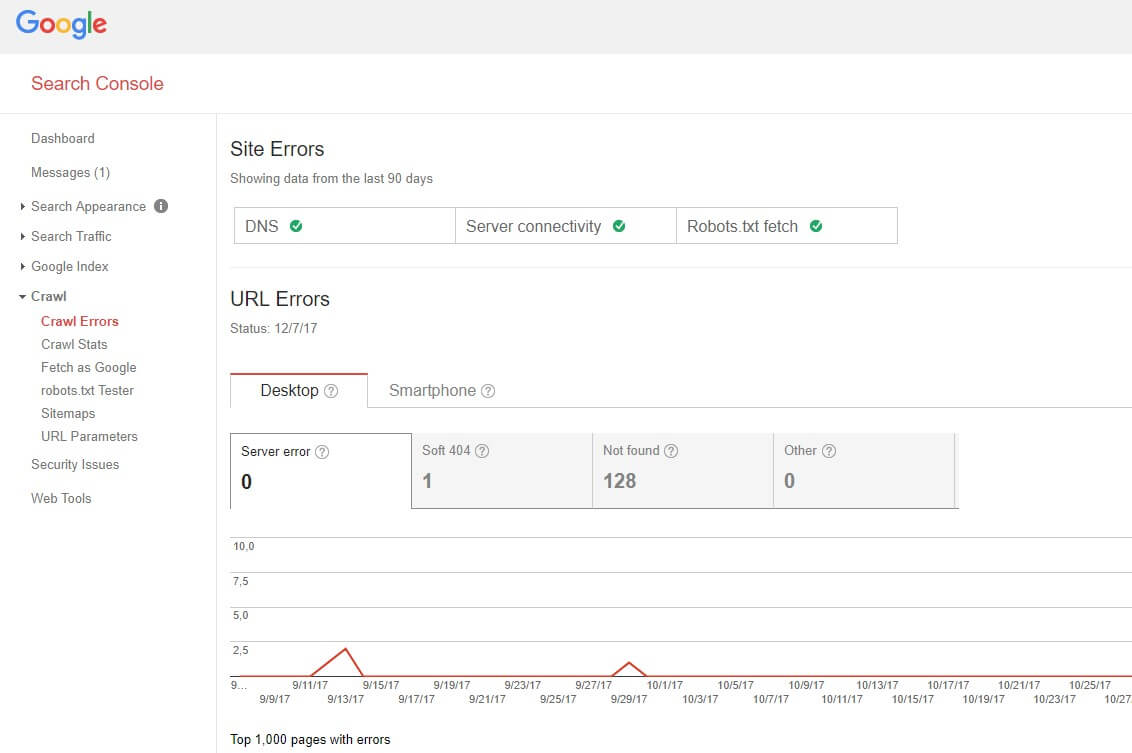Open URL Parameters in the sidebar

click(x=90, y=436)
